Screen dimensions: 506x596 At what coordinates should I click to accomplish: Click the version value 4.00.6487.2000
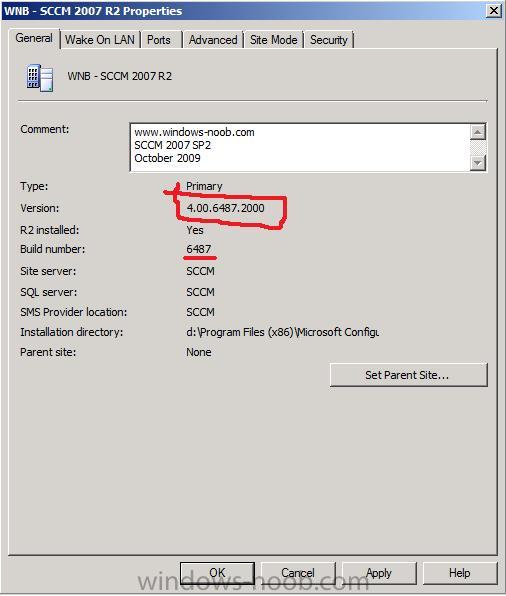pos(225,208)
